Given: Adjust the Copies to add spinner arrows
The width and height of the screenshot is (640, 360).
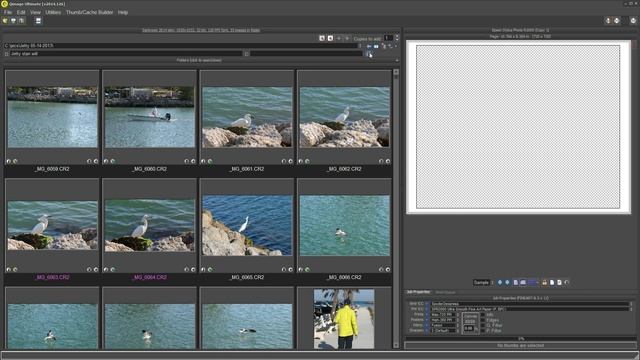Looking at the screenshot, I should 397,38.
